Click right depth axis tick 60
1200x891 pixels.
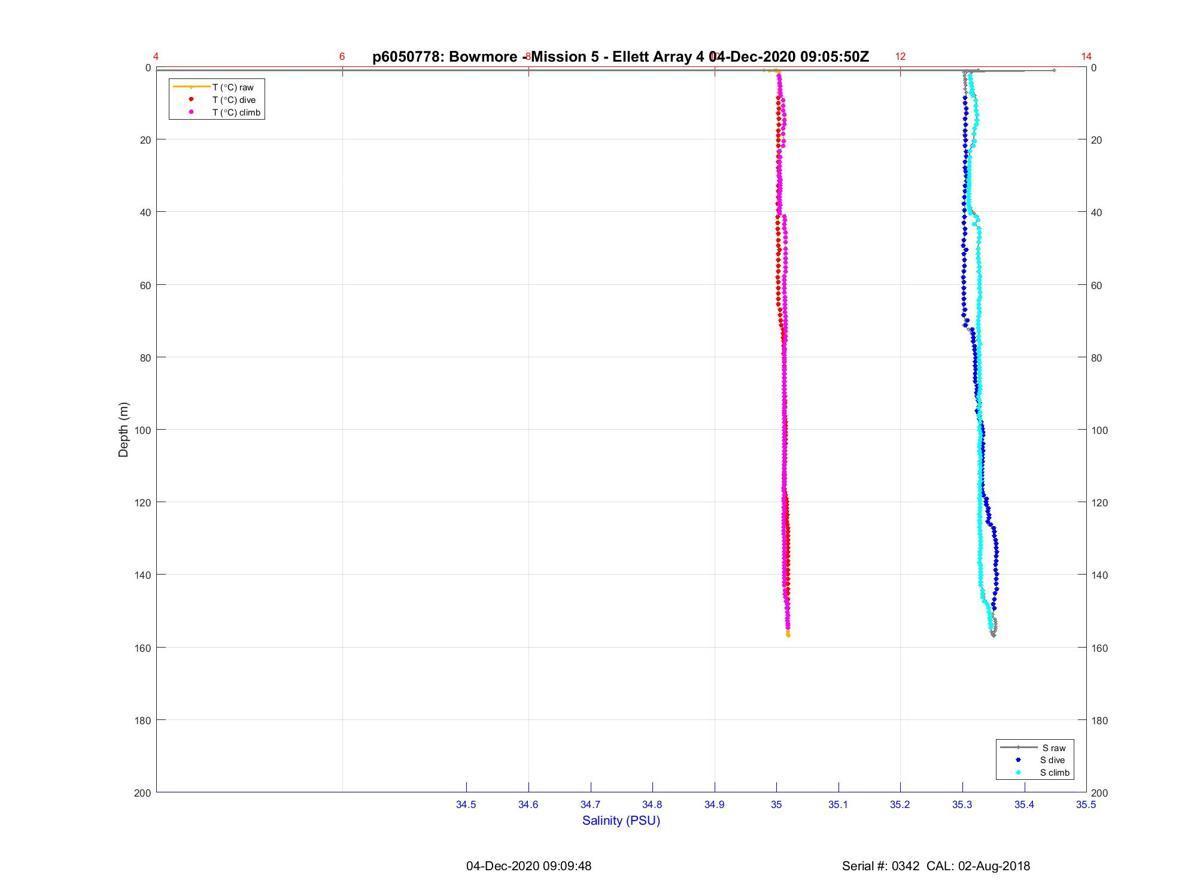point(1097,285)
